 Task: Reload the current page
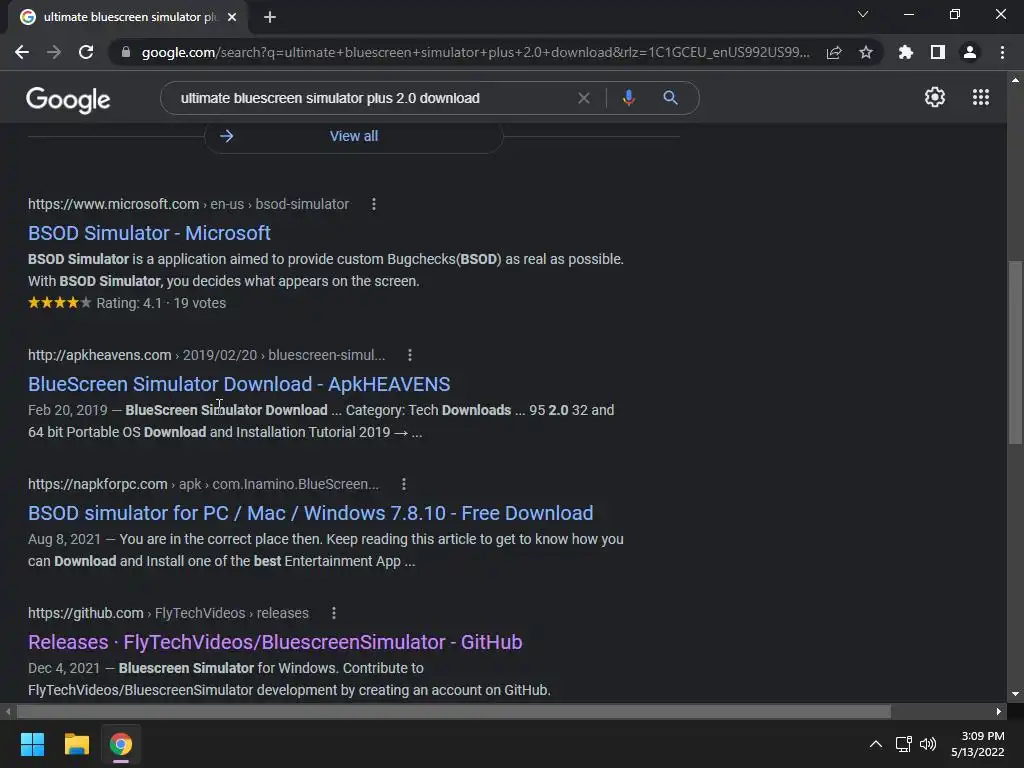pyautogui.click(x=86, y=52)
